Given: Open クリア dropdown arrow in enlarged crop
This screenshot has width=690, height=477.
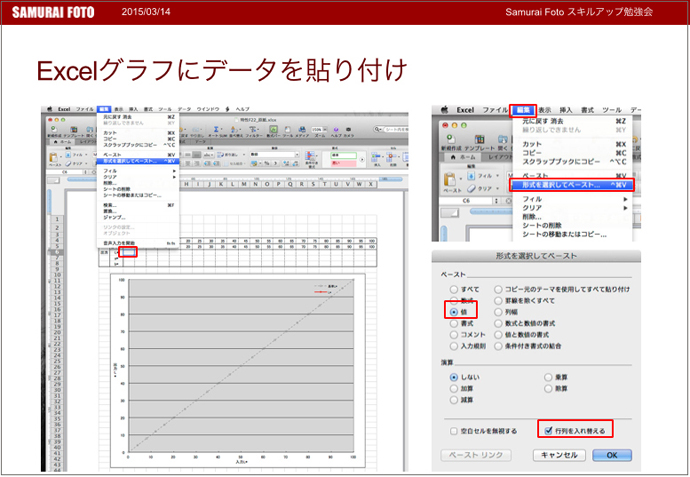Looking at the screenshot, I should click(x=498, y=188).
